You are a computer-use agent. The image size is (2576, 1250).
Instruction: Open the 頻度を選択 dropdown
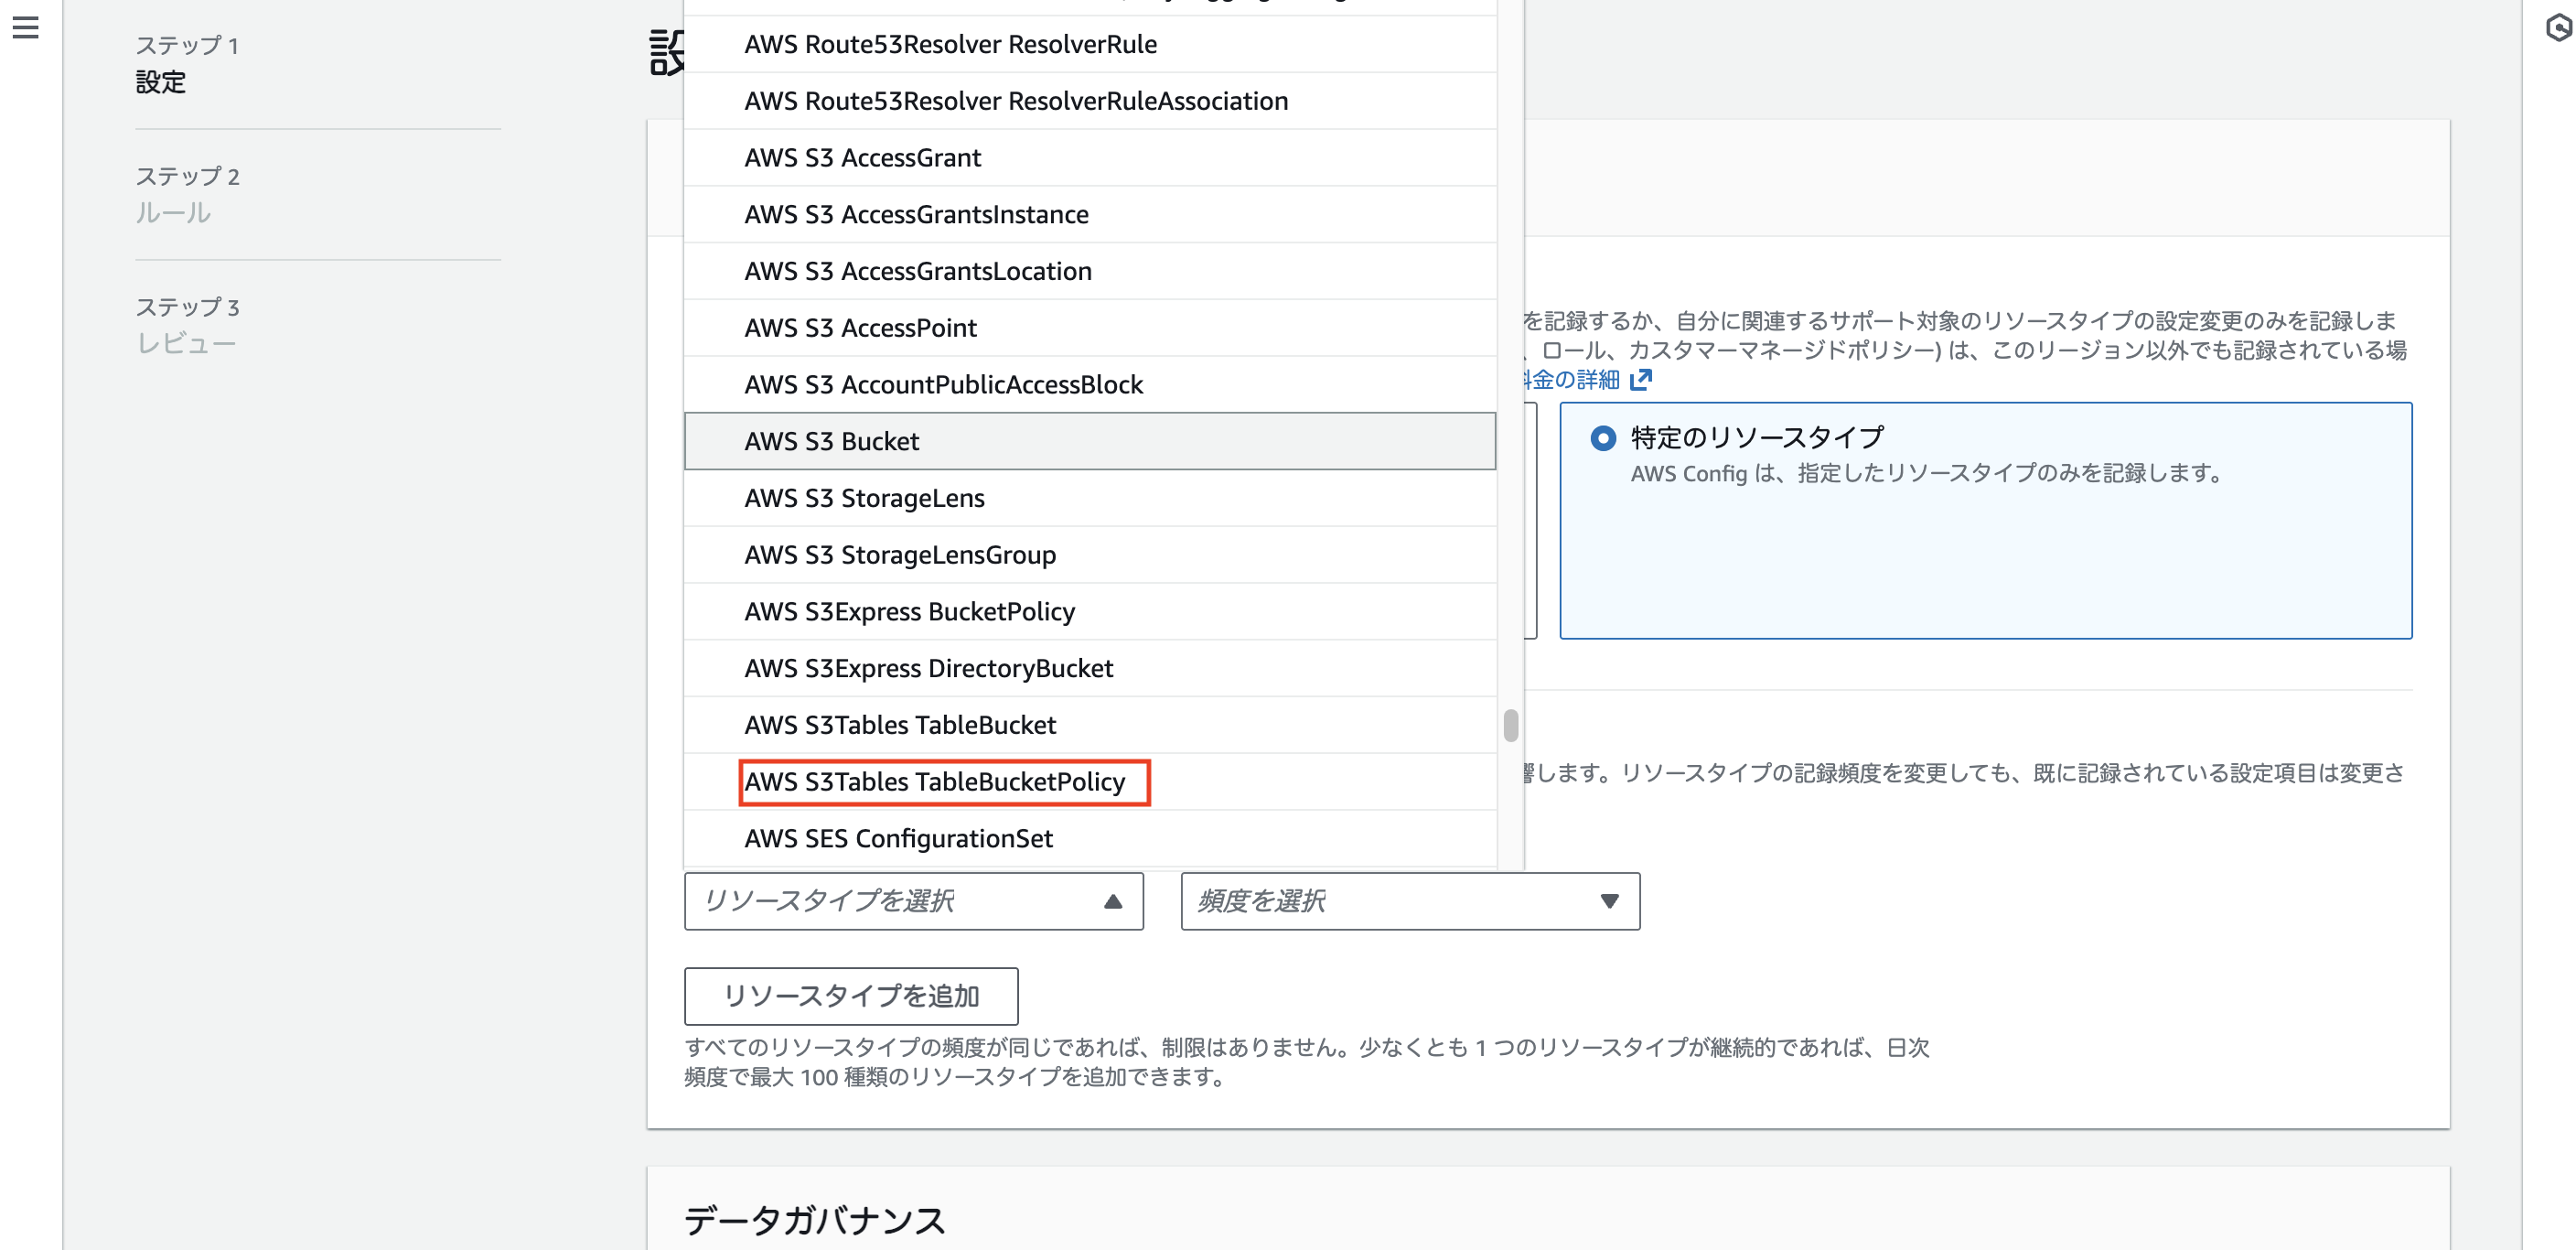tap(1408, 901)
